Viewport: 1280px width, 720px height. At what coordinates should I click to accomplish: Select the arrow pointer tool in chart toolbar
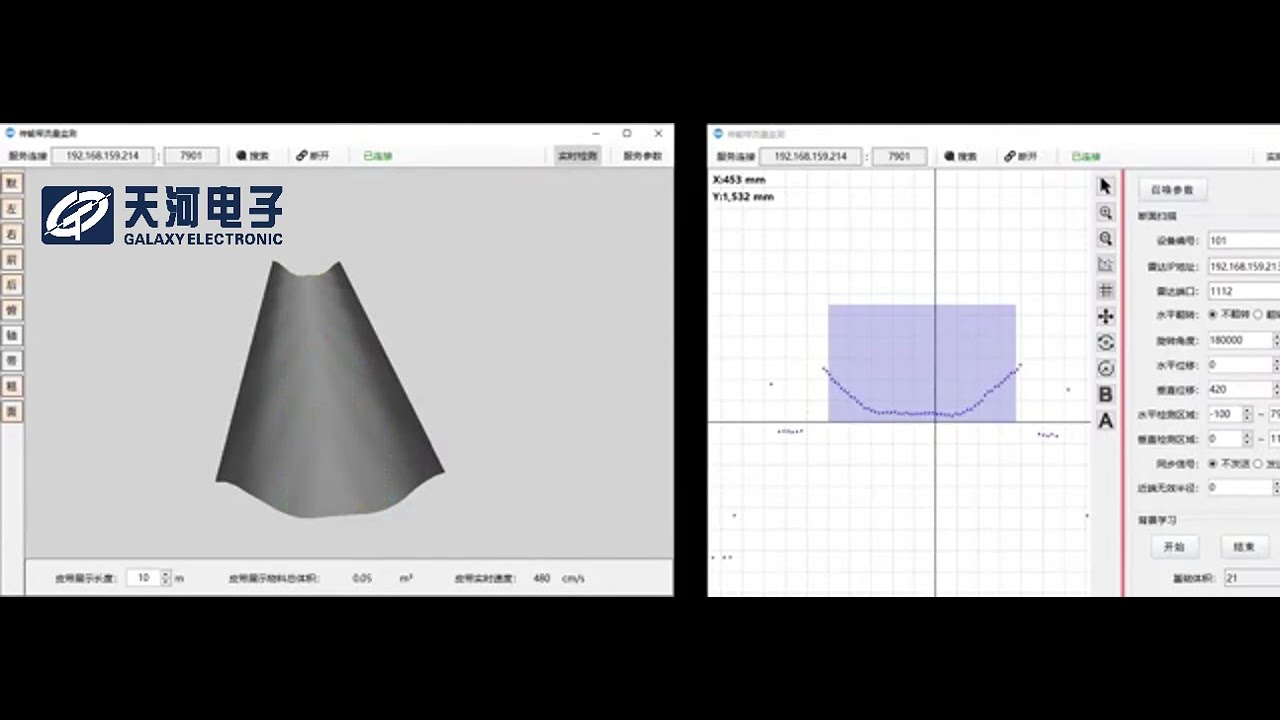coord(1105,187)
